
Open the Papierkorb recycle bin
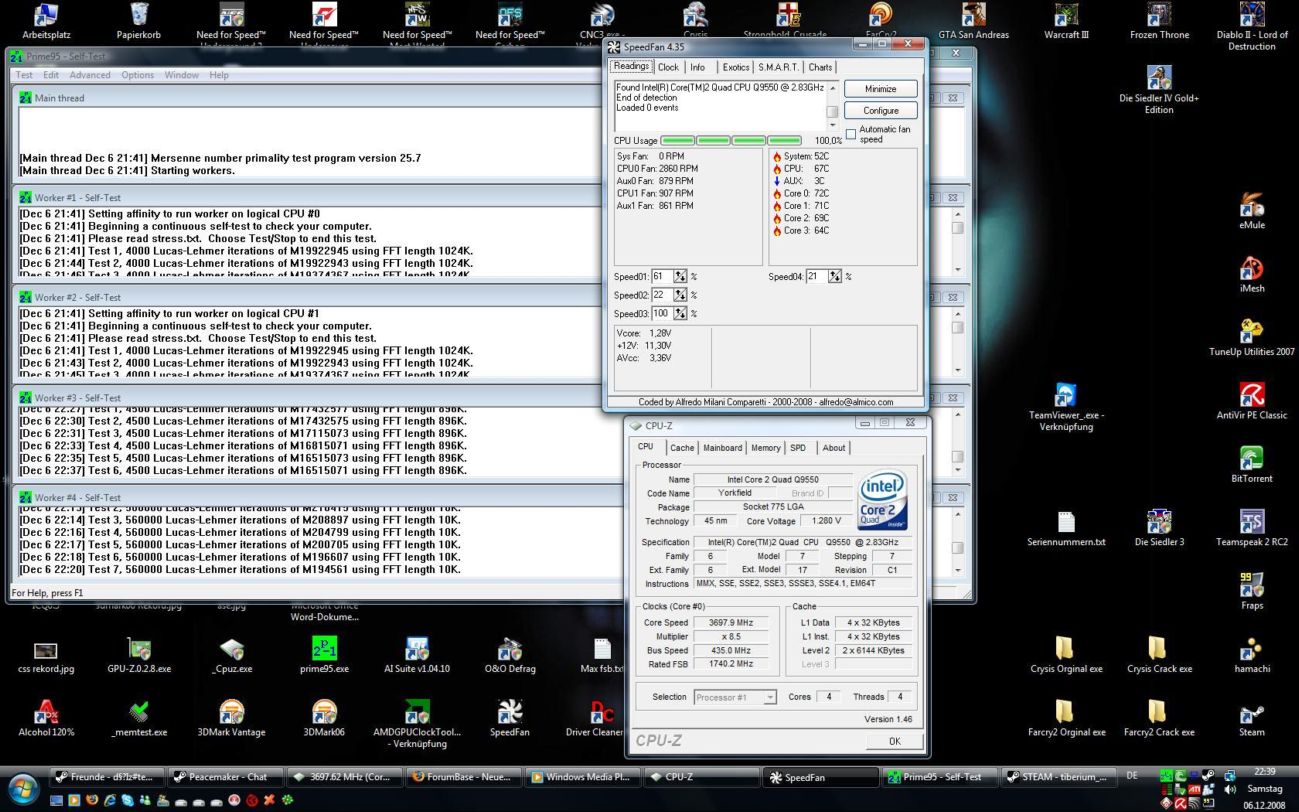click(x=139, y=21)
